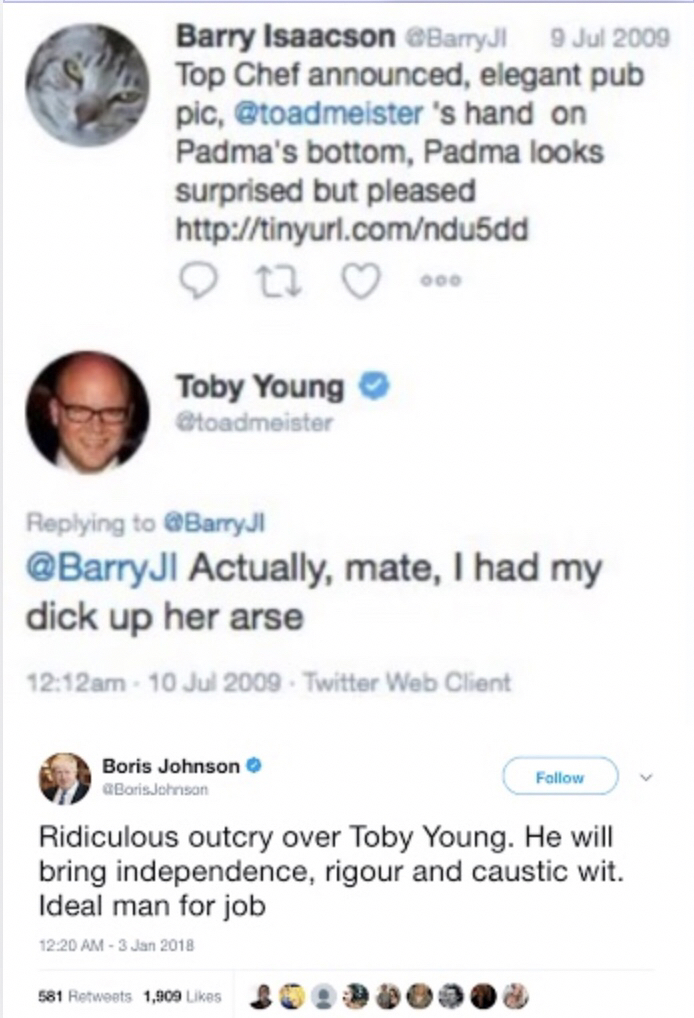Open the tinyurl.com/ndu5dd link

[350, 230]
